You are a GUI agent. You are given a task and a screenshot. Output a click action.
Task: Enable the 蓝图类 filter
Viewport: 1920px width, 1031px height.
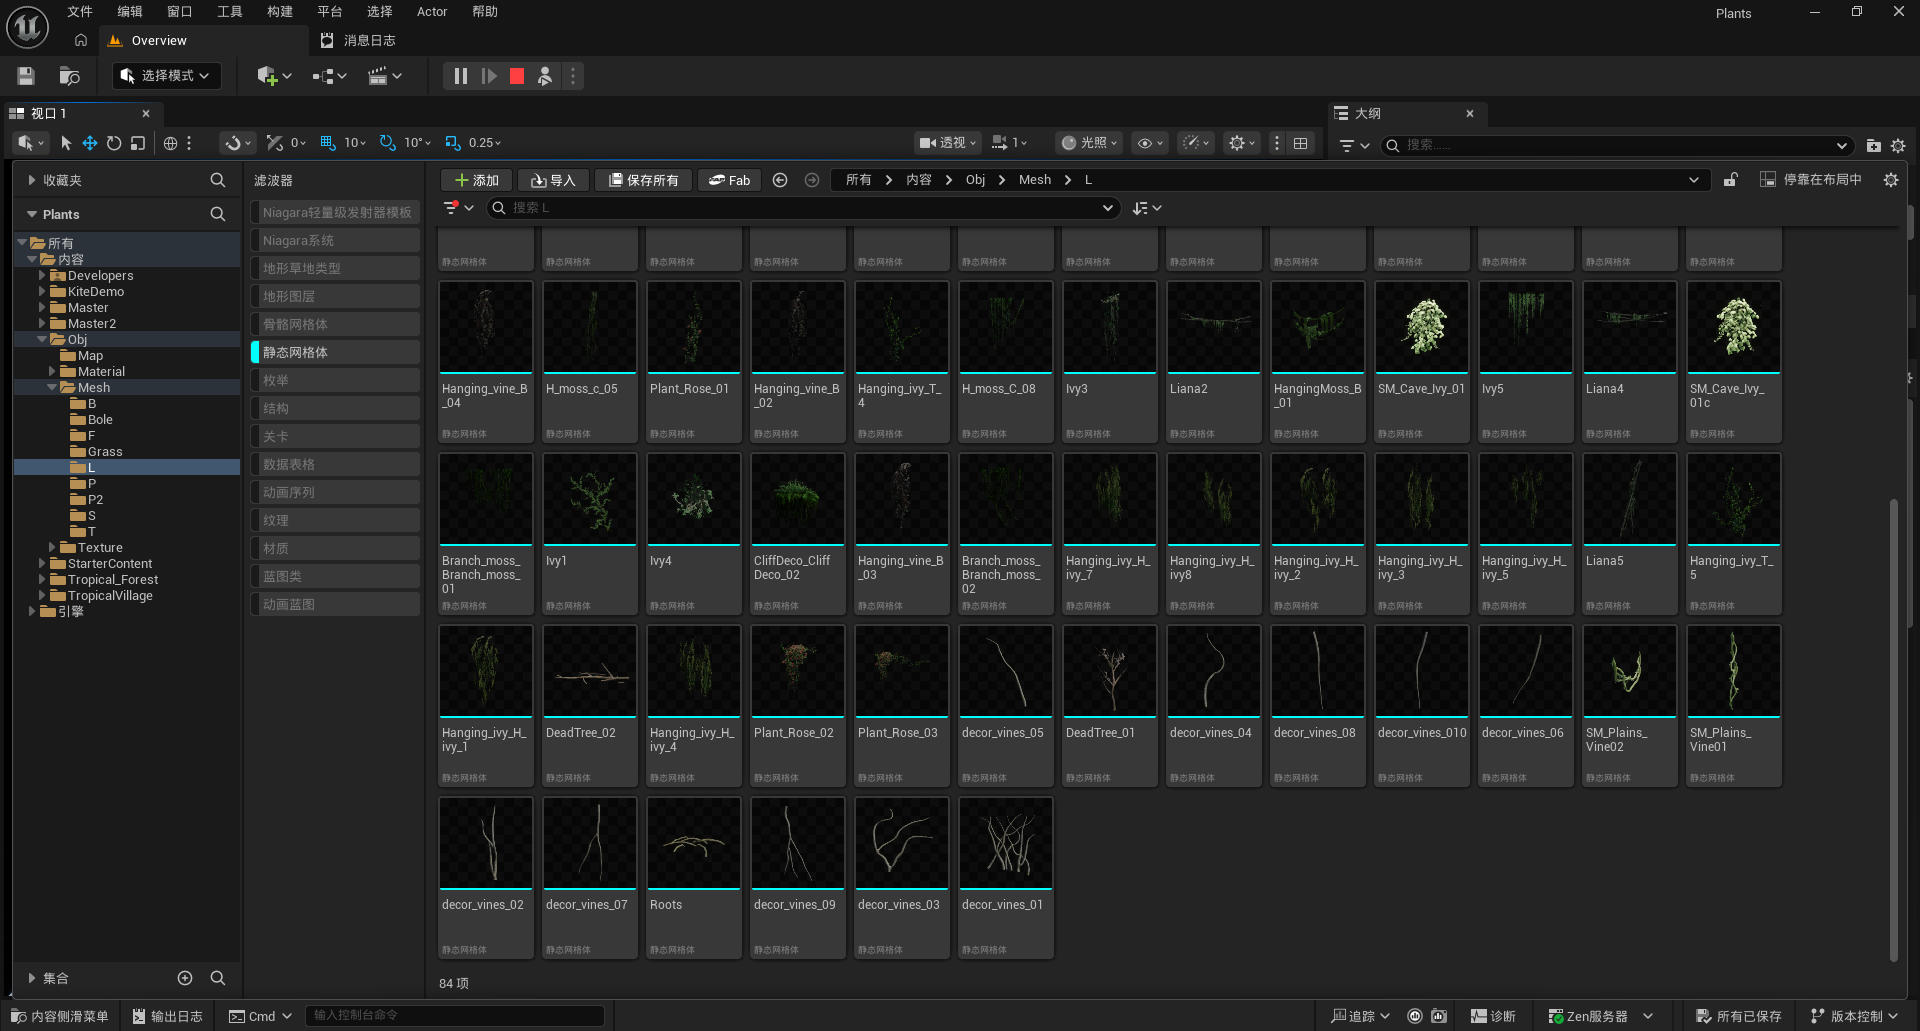[x=335, y=576]
